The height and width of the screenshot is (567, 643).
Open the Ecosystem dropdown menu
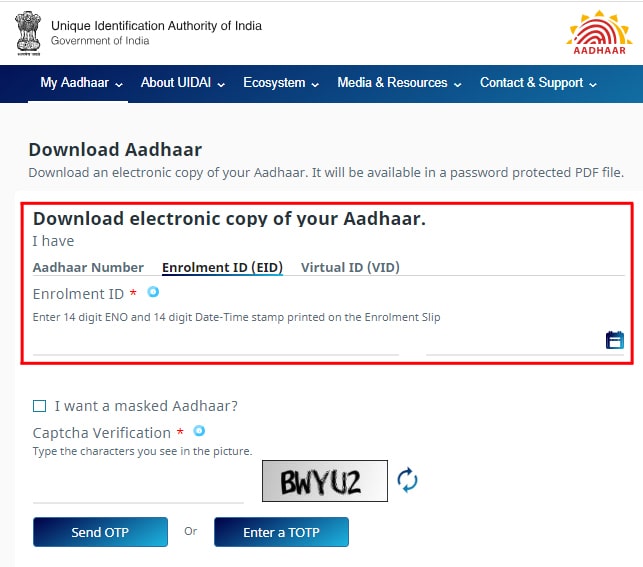[x=281, y=83]
